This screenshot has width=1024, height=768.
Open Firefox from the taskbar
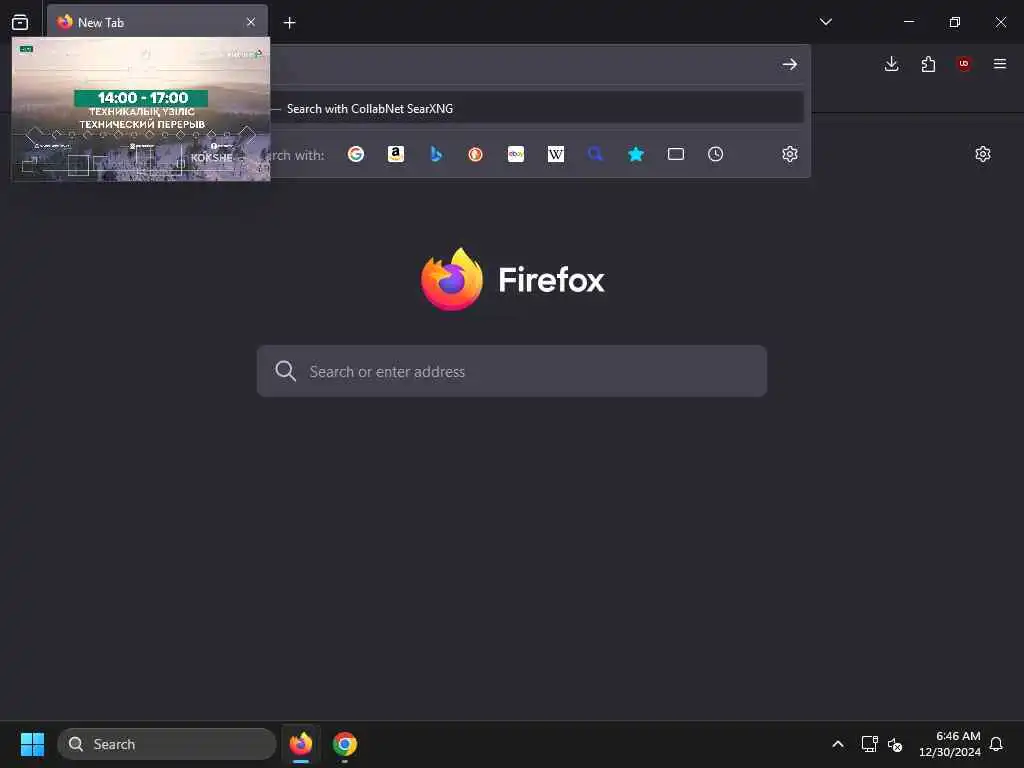pos(300,744)
